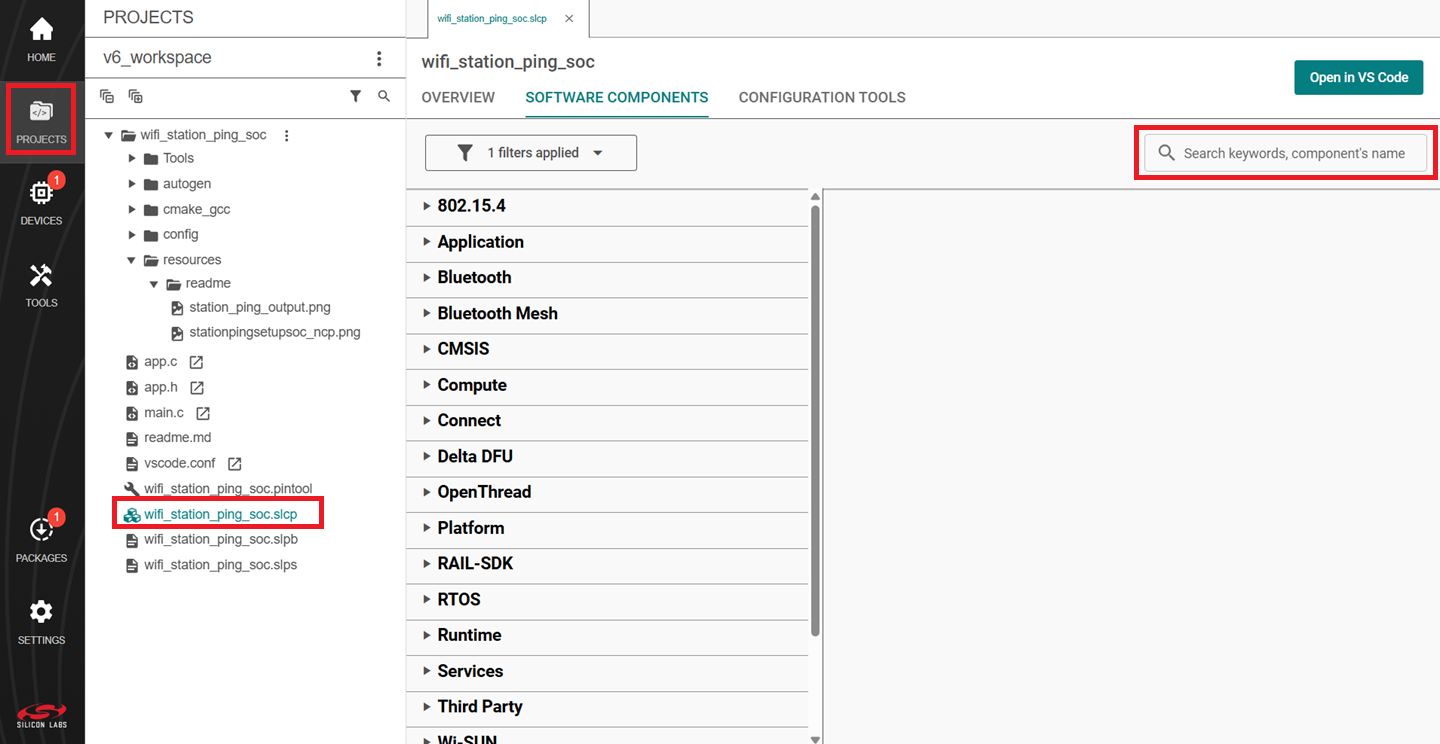Expand the Bluetooth component category
The height and width of the screenshot is (744, 1440).
474,277
